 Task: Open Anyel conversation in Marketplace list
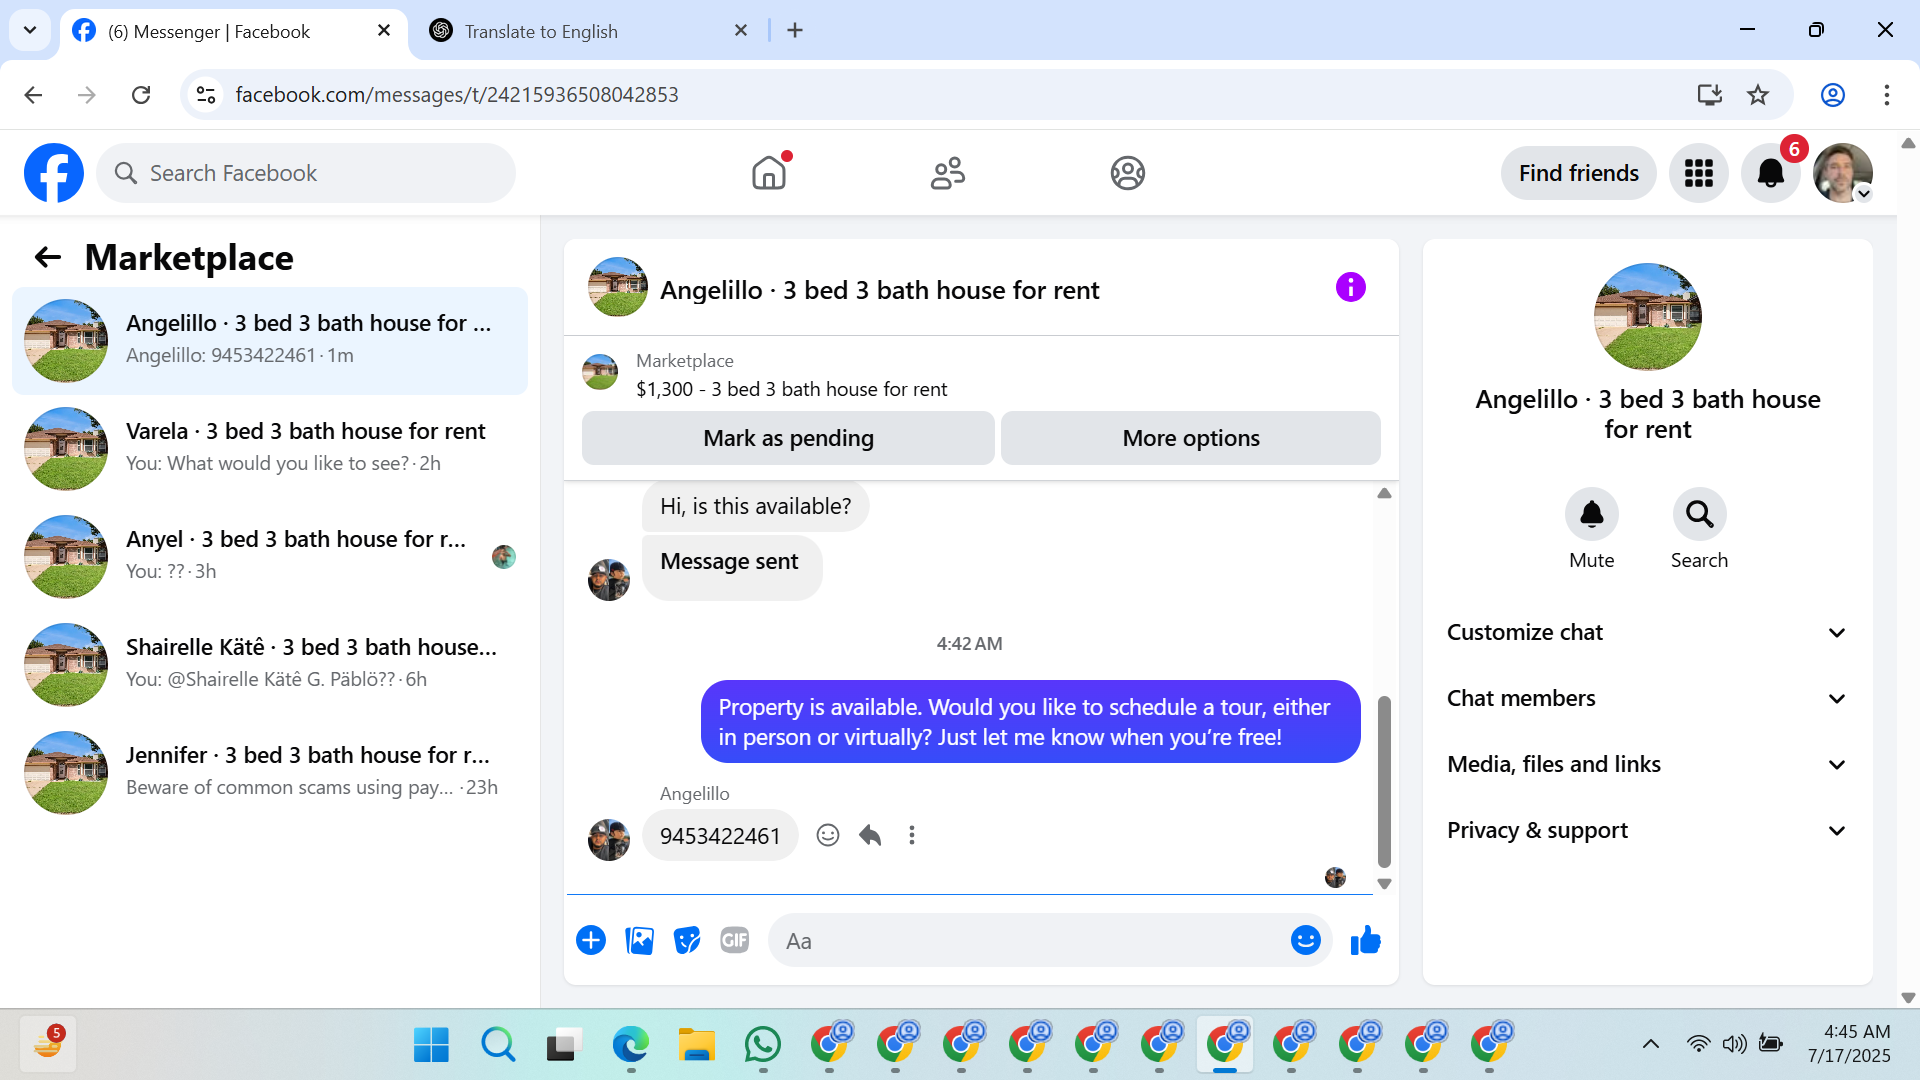(270, 556)
